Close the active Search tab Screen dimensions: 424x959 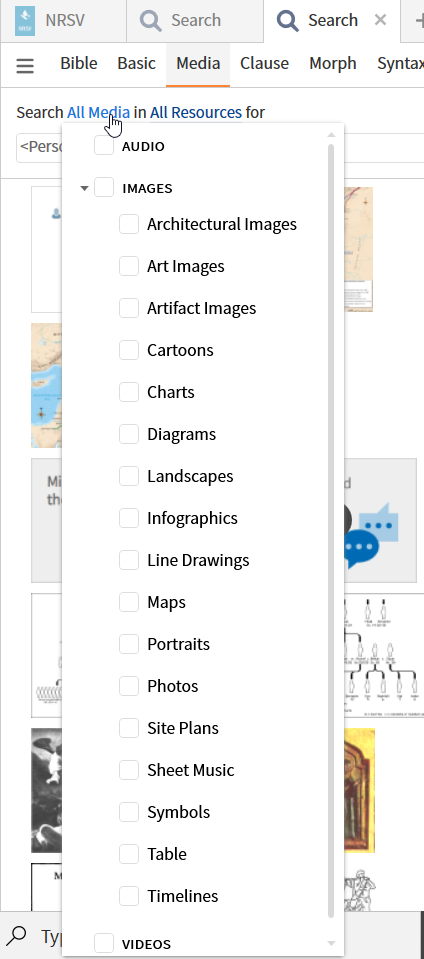point(381,20)
